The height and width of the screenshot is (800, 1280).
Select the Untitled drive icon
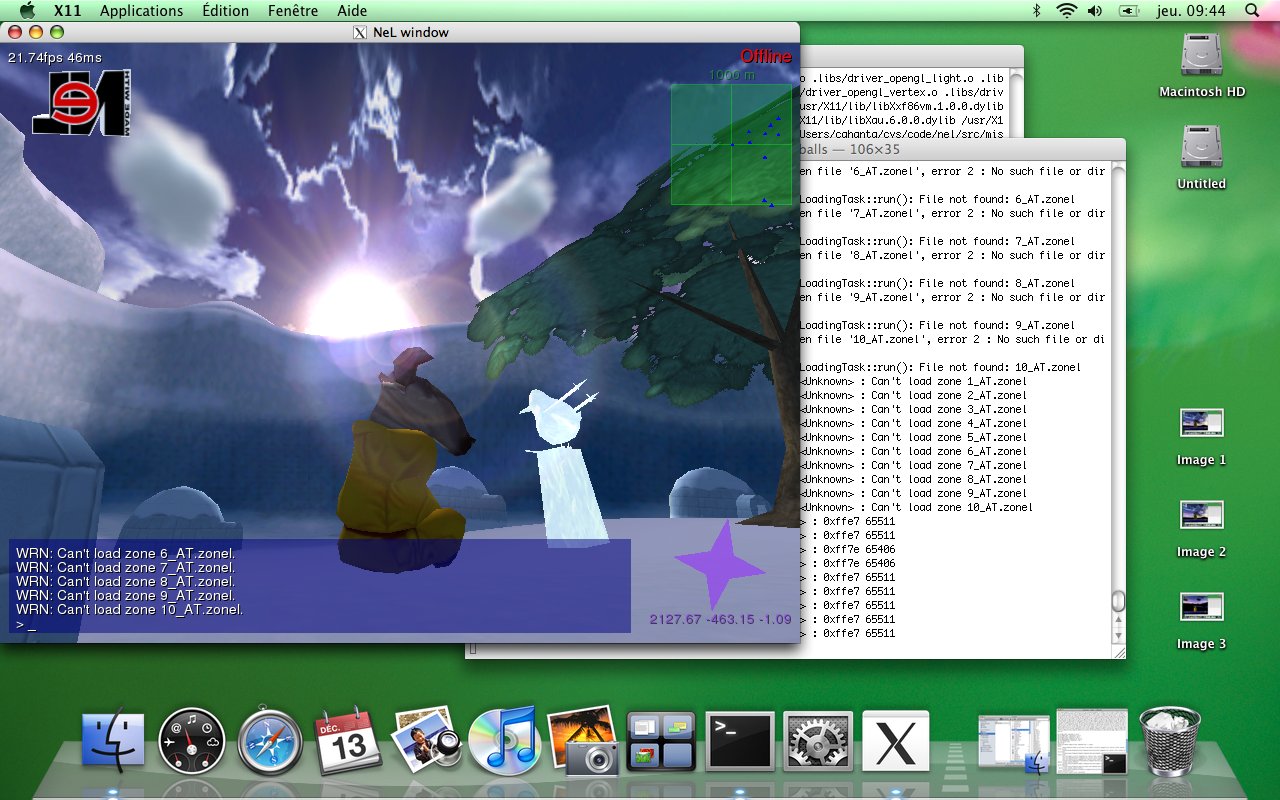coord(1201,148)
